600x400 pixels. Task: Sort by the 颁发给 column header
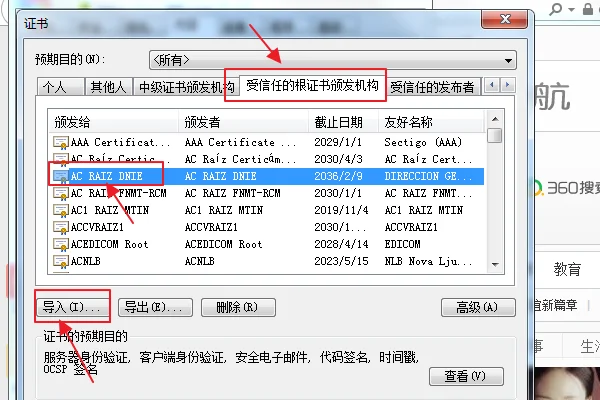coord(113,122)
